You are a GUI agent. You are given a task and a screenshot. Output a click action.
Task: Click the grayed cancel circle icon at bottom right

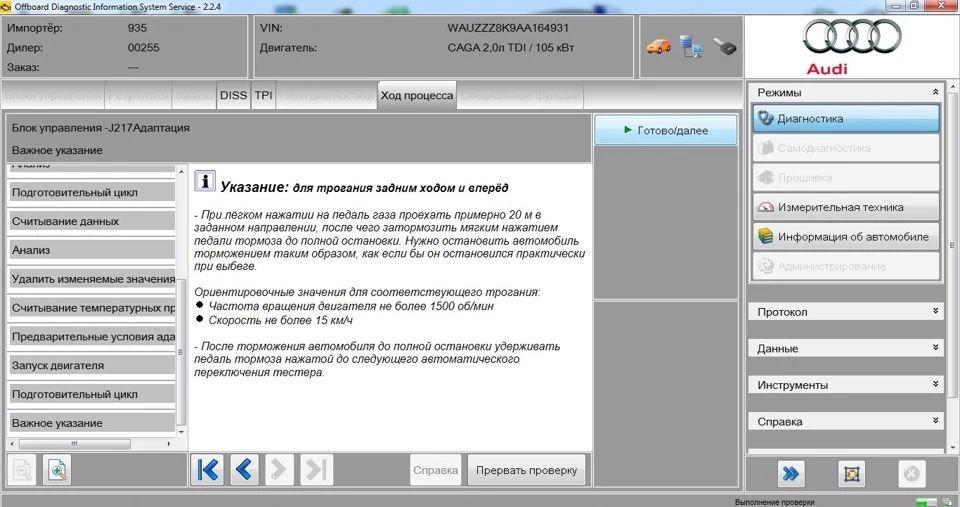(x=911, y=473)
